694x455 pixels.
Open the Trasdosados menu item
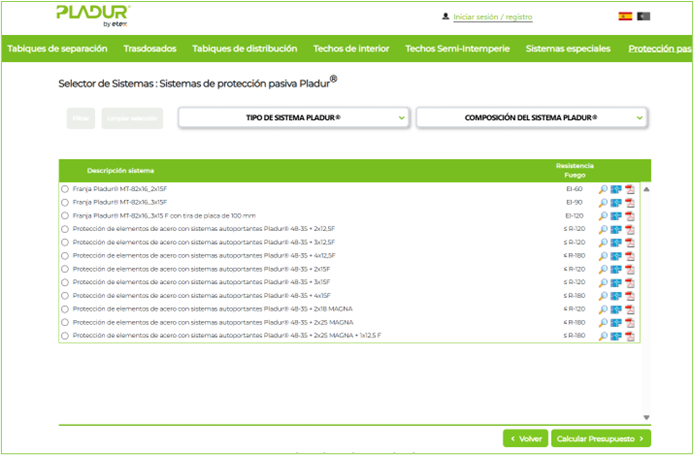pyautogui.click(x=151, y=48)
